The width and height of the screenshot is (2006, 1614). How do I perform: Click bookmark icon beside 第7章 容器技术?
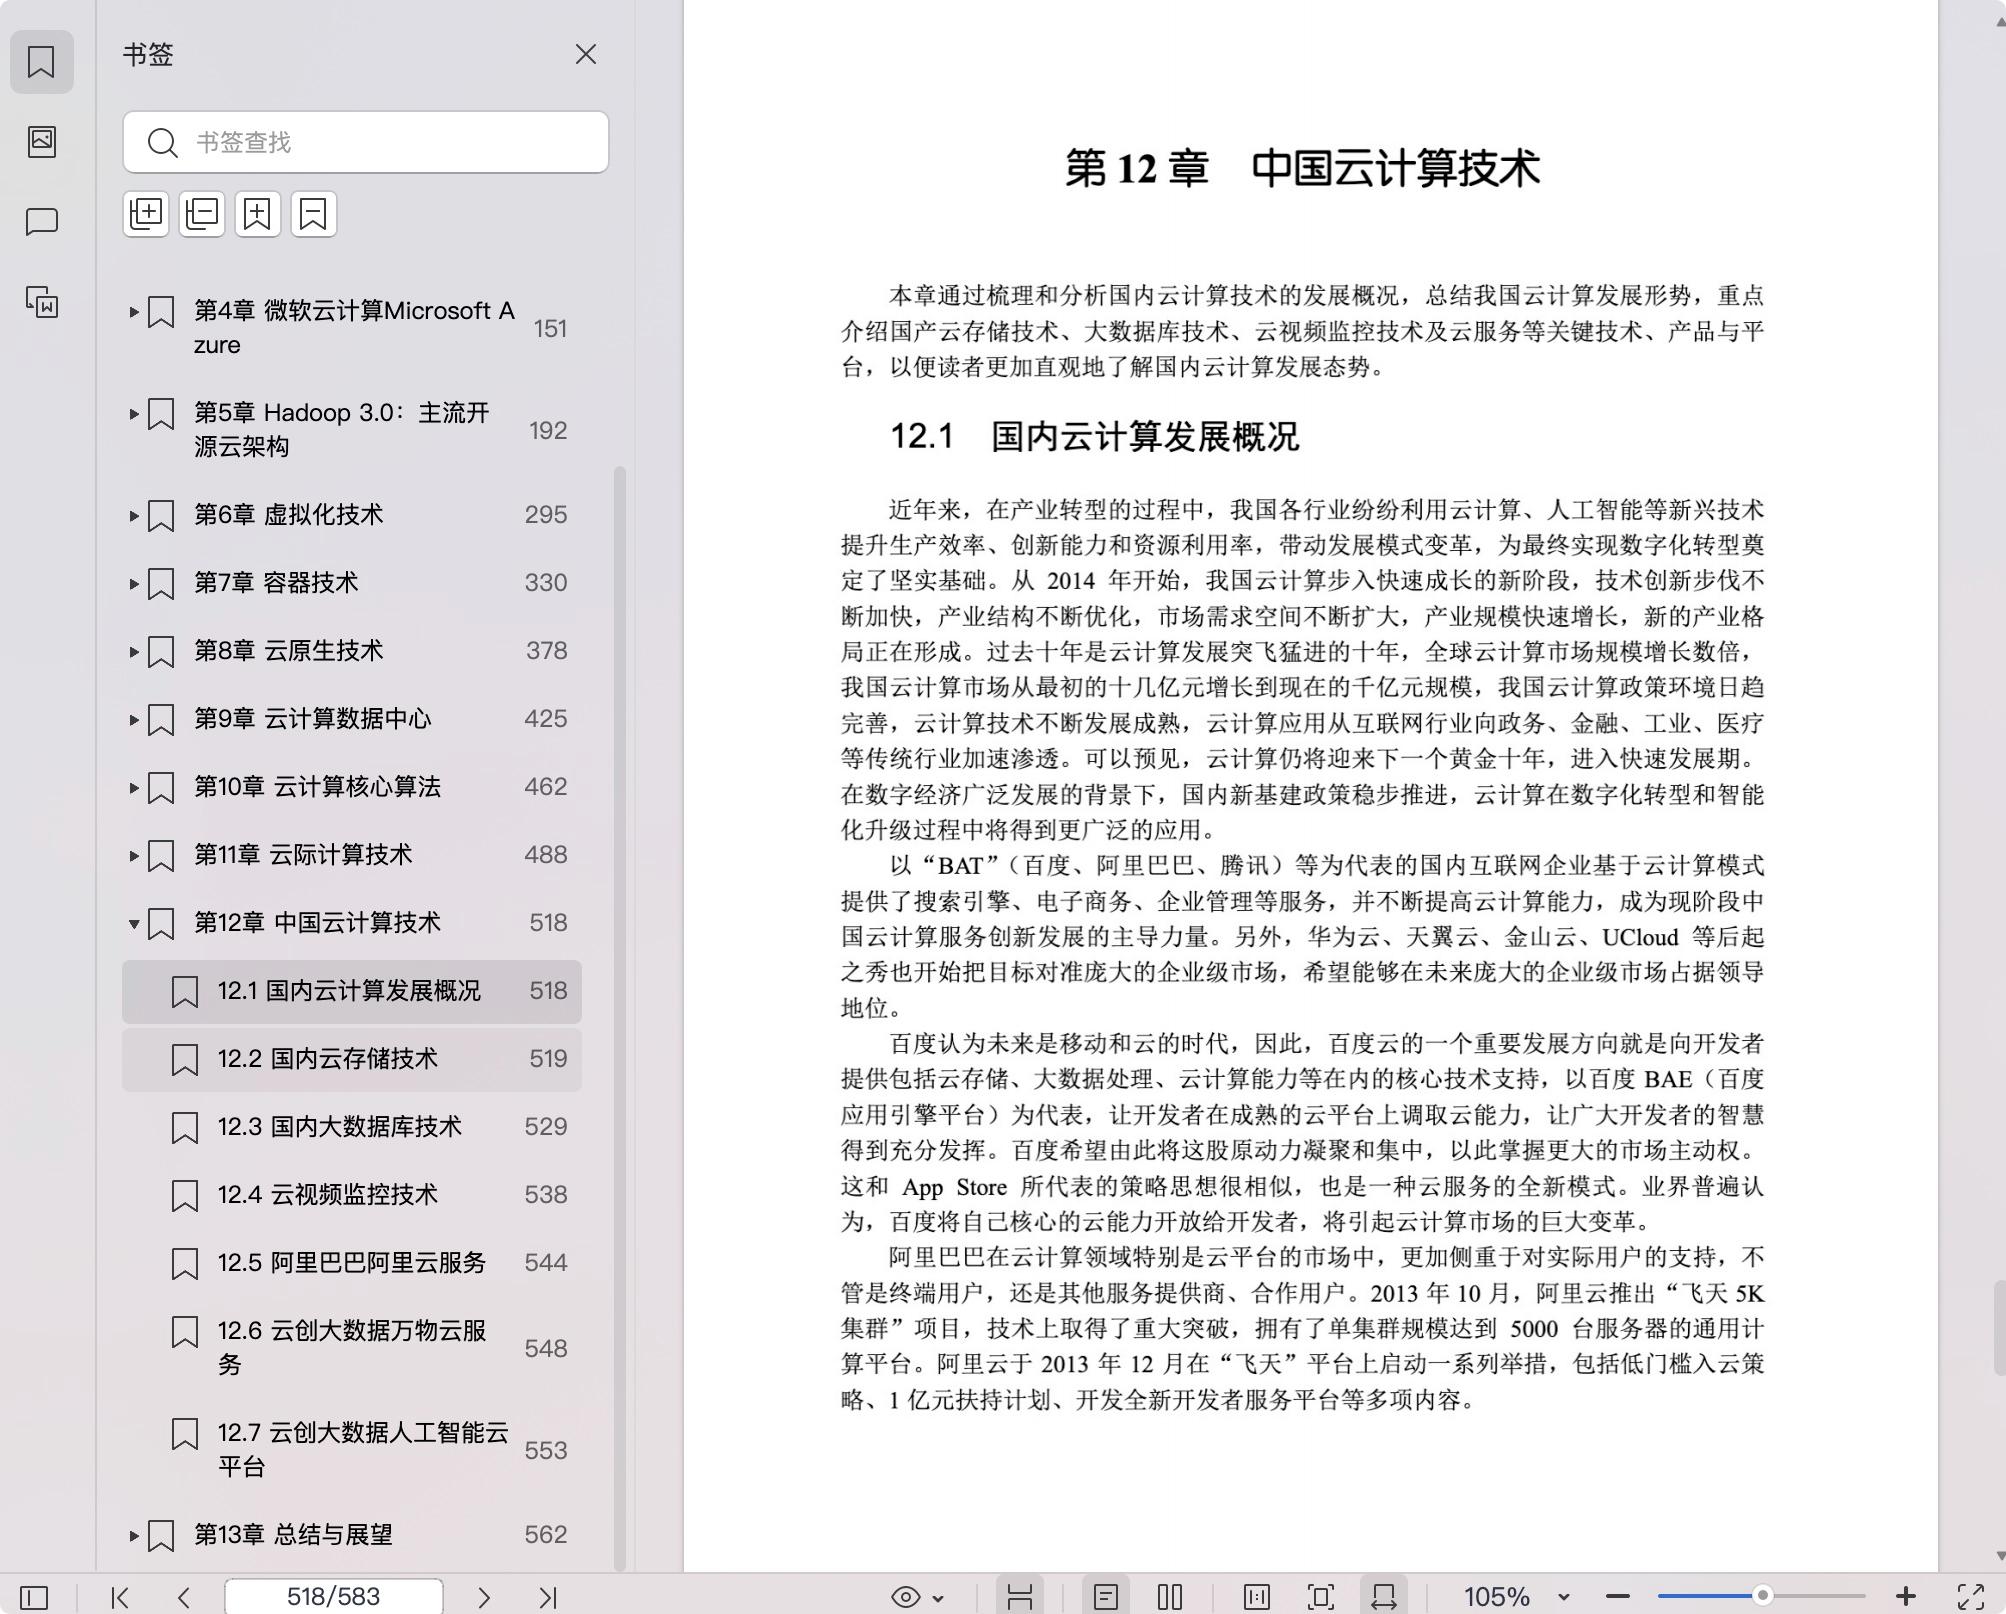click(161, 584)
